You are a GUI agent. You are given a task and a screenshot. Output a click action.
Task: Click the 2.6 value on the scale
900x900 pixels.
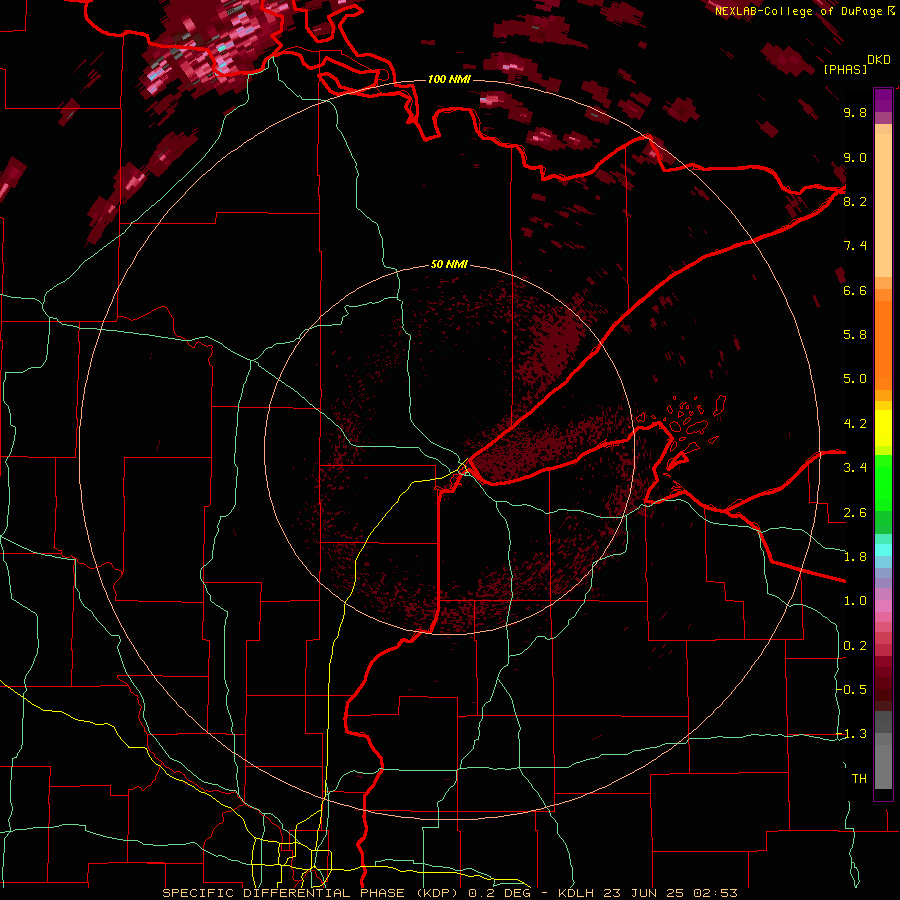click(855, 513)
